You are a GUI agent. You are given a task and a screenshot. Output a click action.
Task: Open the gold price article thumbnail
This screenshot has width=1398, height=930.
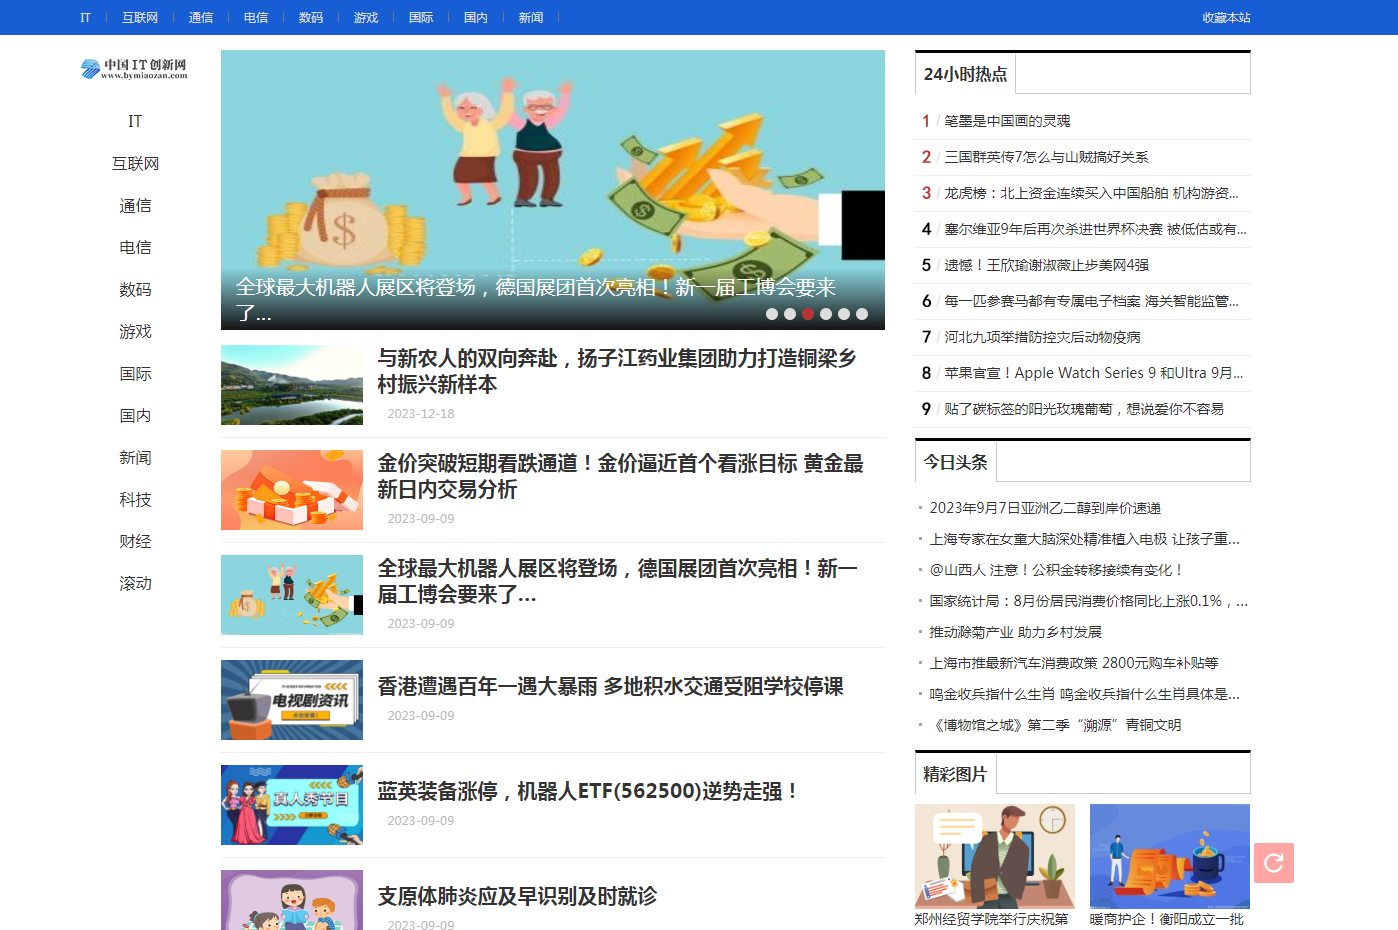[x=292, y=490]
